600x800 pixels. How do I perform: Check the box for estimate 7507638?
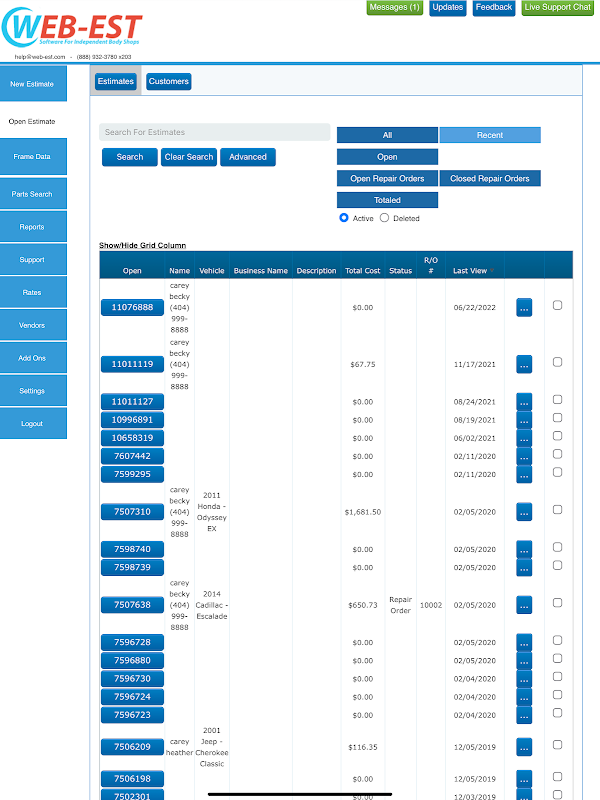pos(558,603)
